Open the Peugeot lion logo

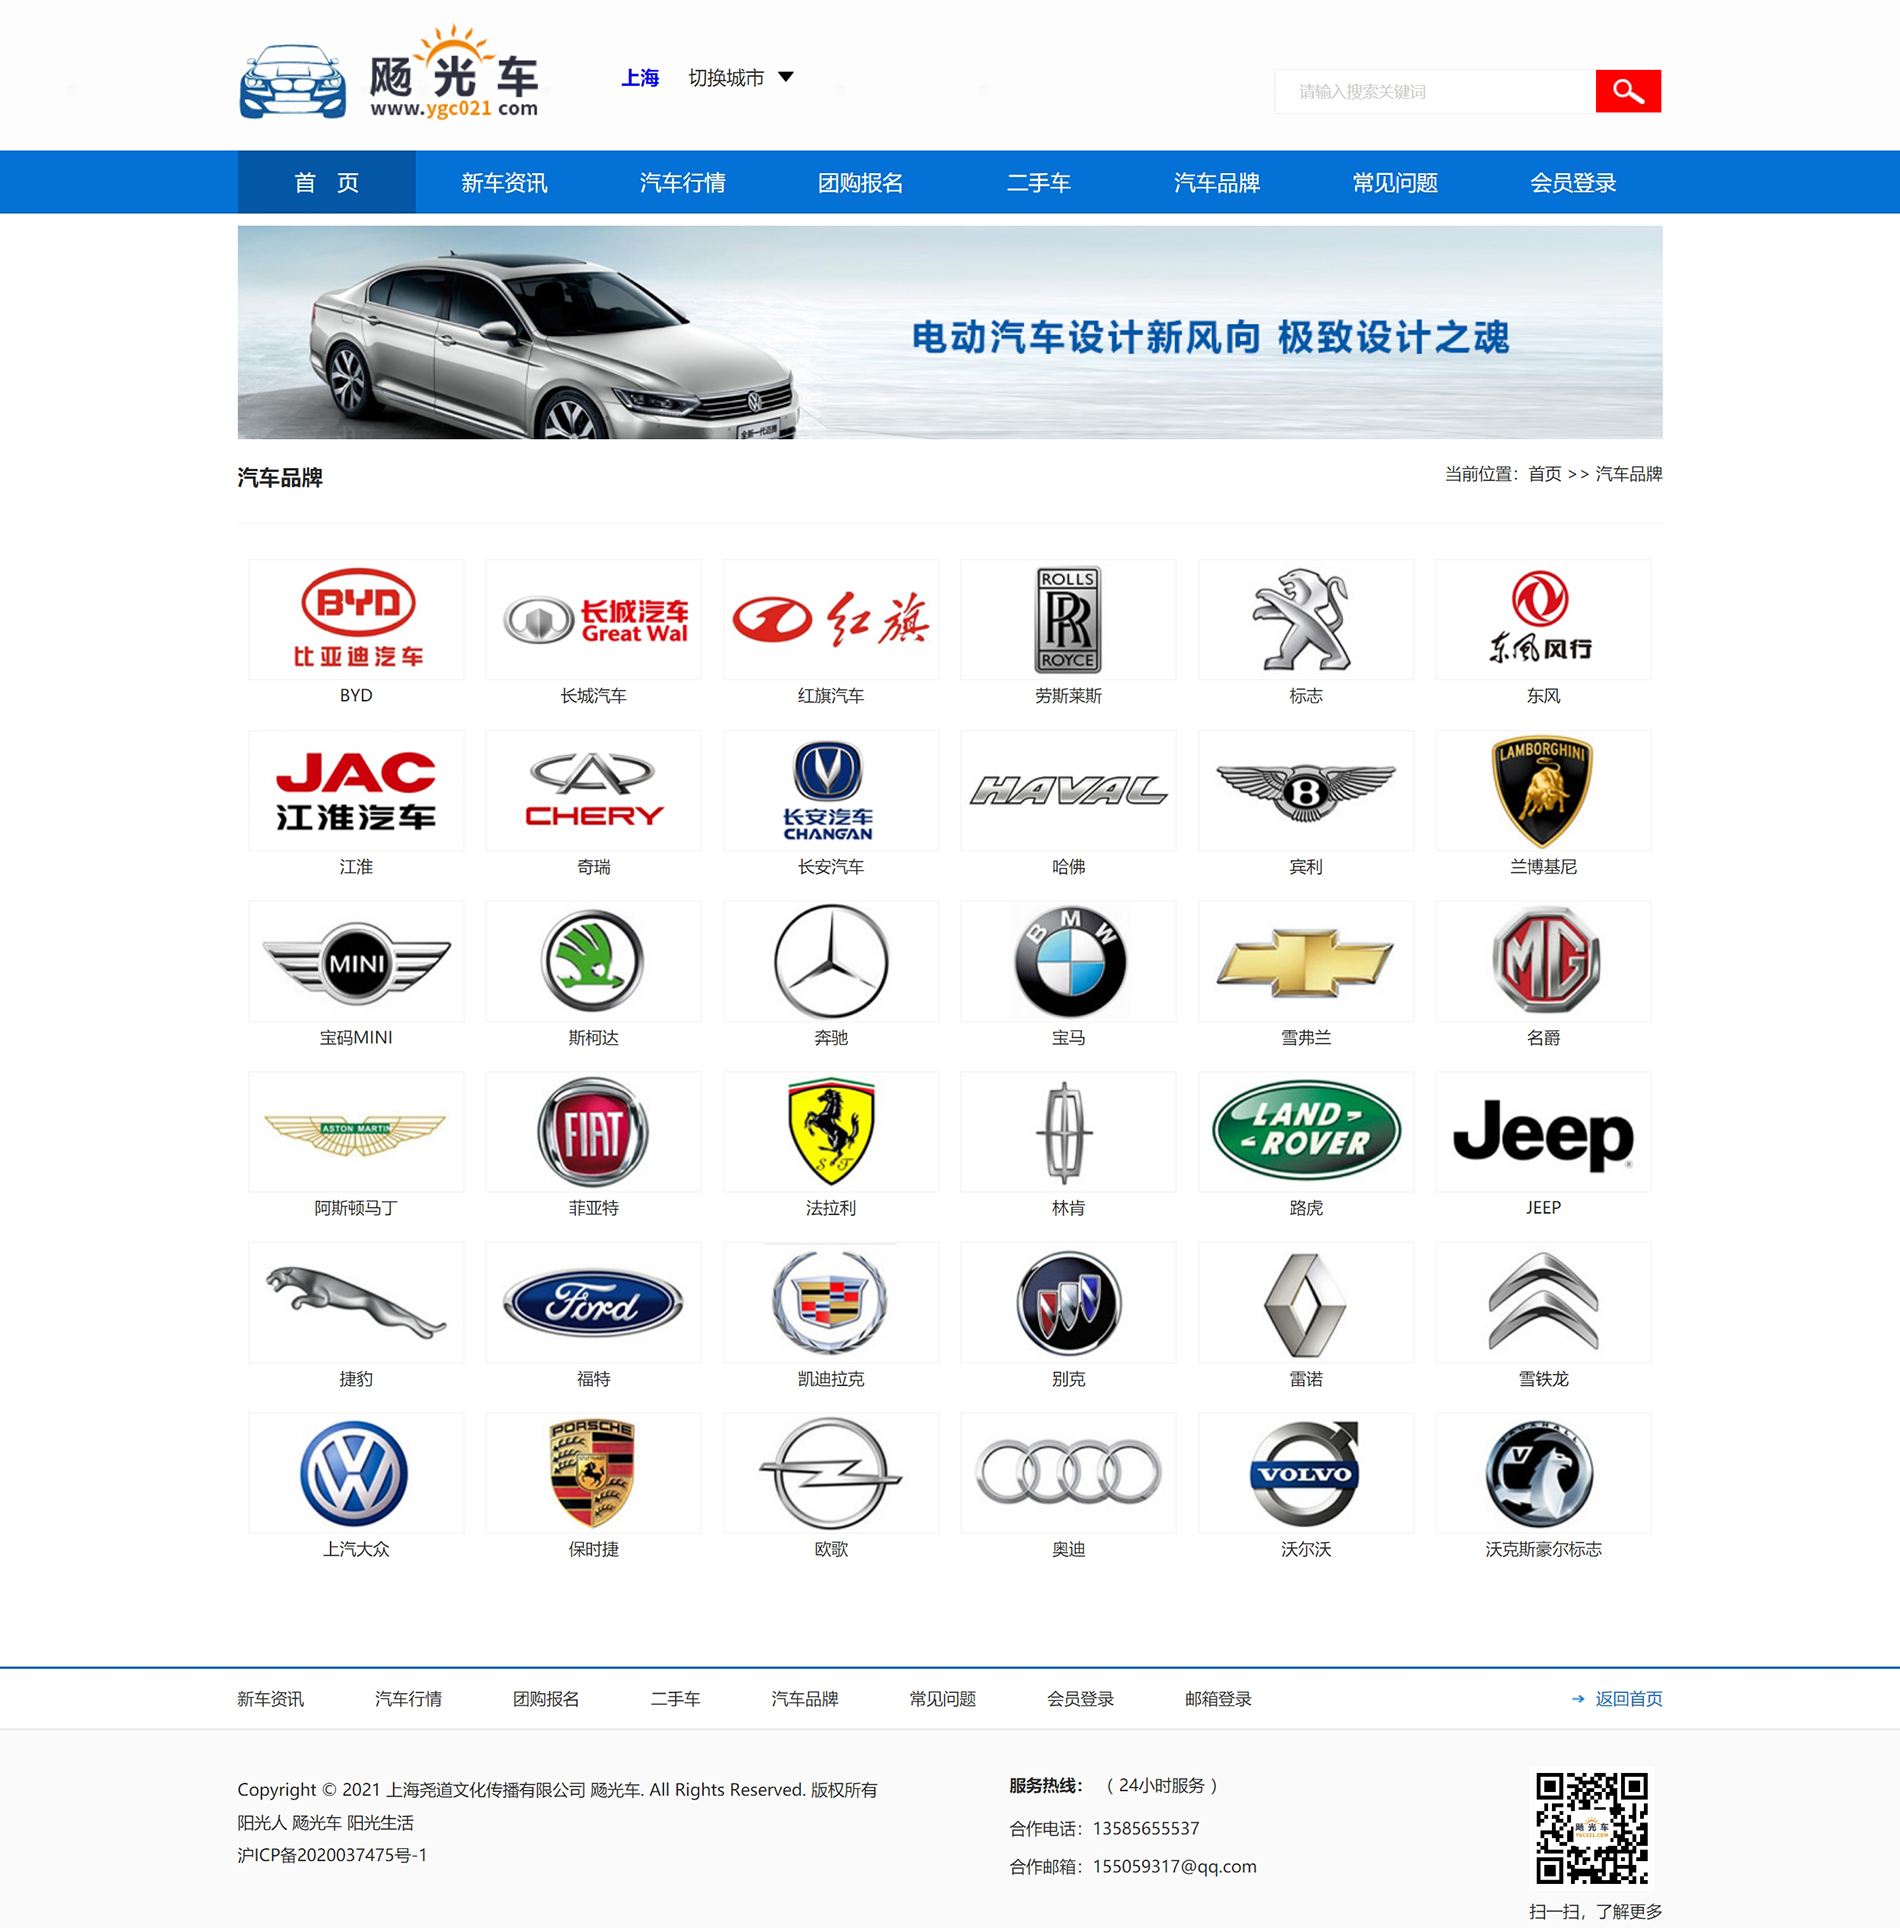click(1306, 619)
